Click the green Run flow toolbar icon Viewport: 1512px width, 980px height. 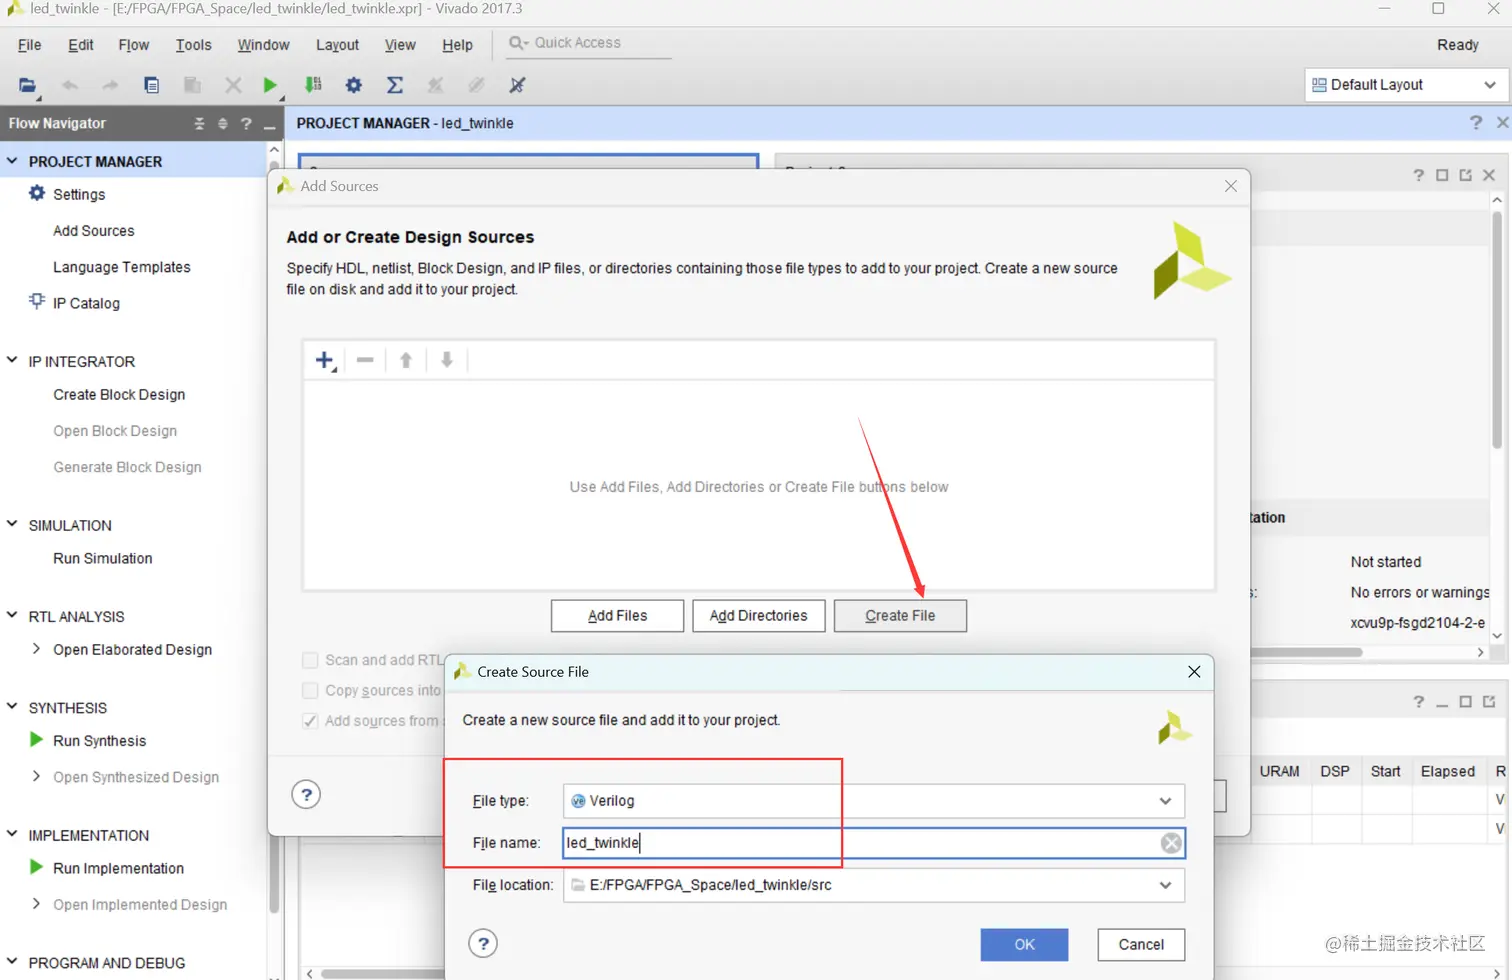click(x=270, y=85)
